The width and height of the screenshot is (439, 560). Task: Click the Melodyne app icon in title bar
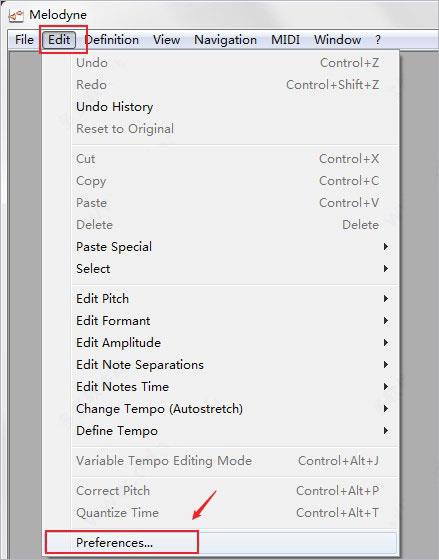(16, 15)
